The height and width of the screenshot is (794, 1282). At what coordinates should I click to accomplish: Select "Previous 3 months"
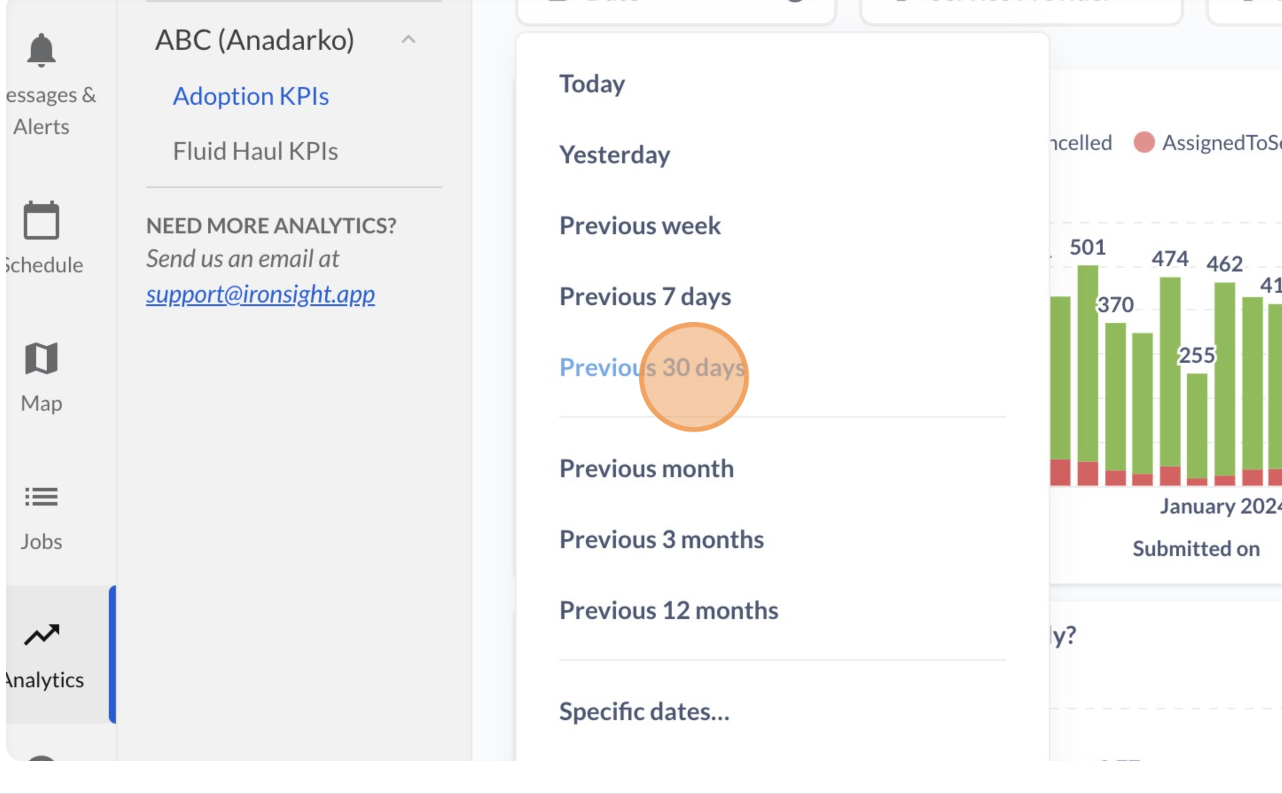point(660,539)
